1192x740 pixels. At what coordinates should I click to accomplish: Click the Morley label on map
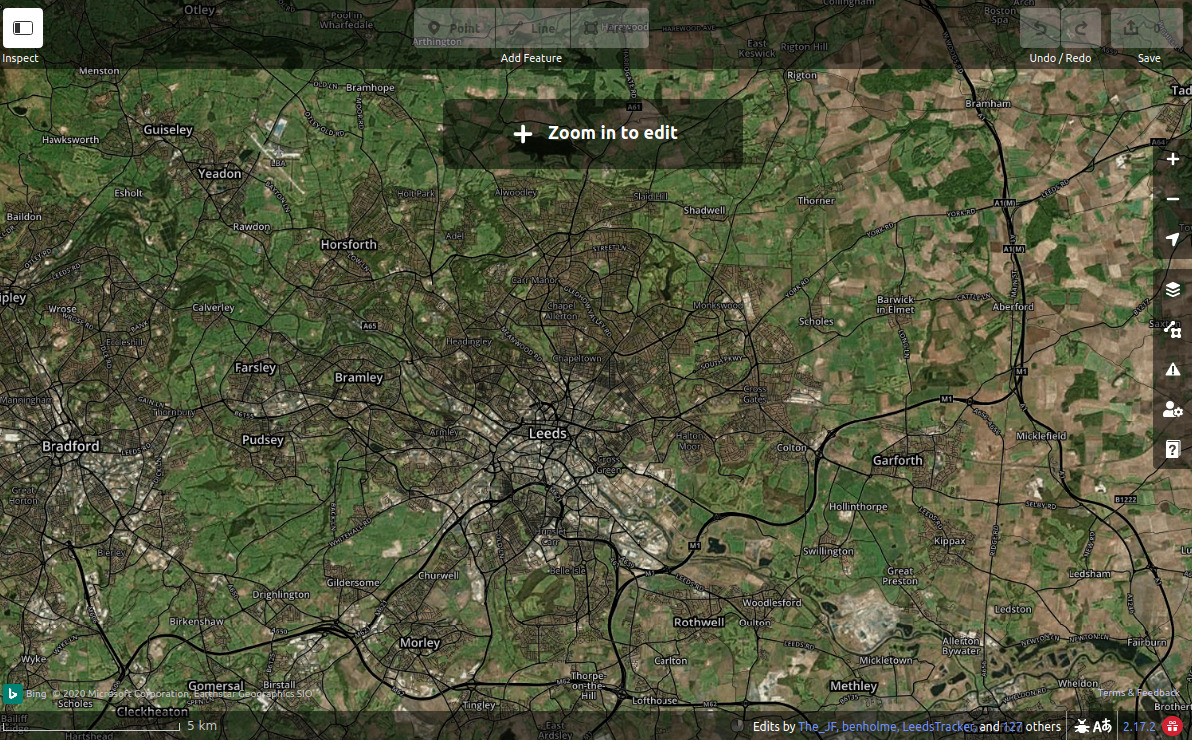point(420,643)
